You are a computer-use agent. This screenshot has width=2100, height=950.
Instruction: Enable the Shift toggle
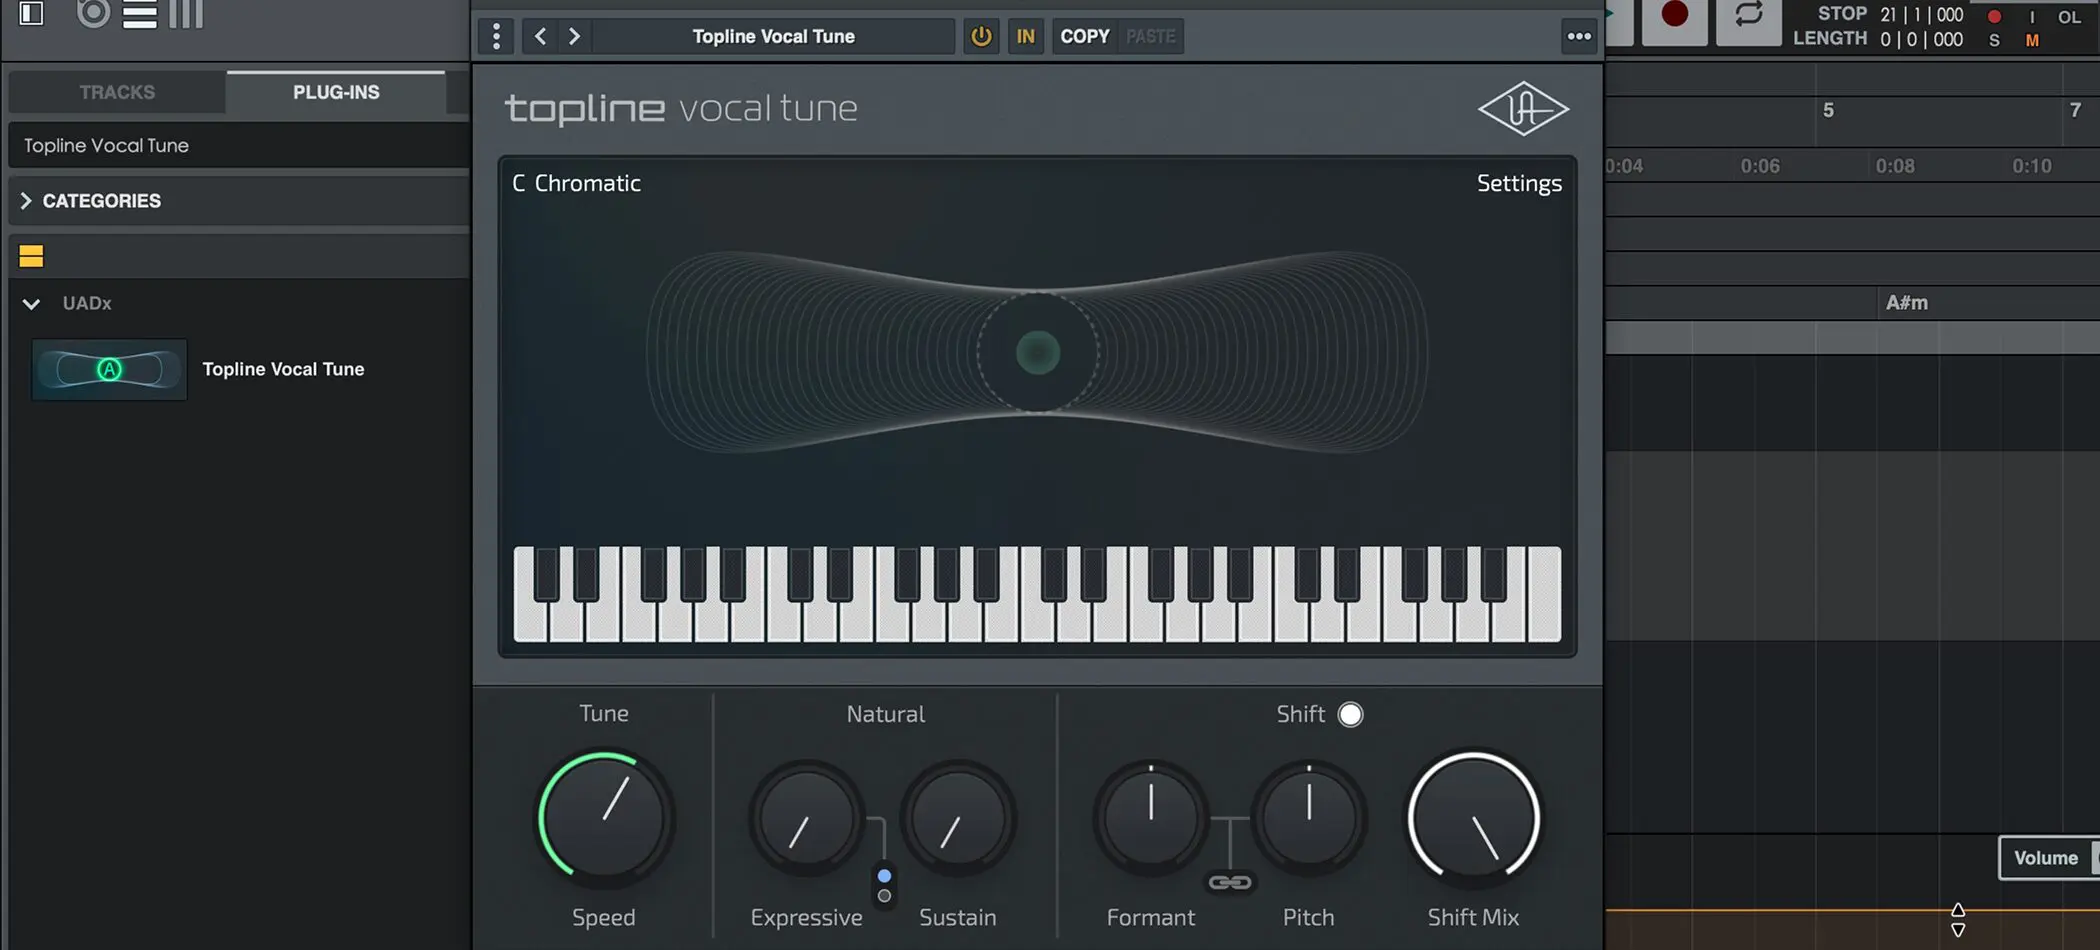tap(1350, 714)
